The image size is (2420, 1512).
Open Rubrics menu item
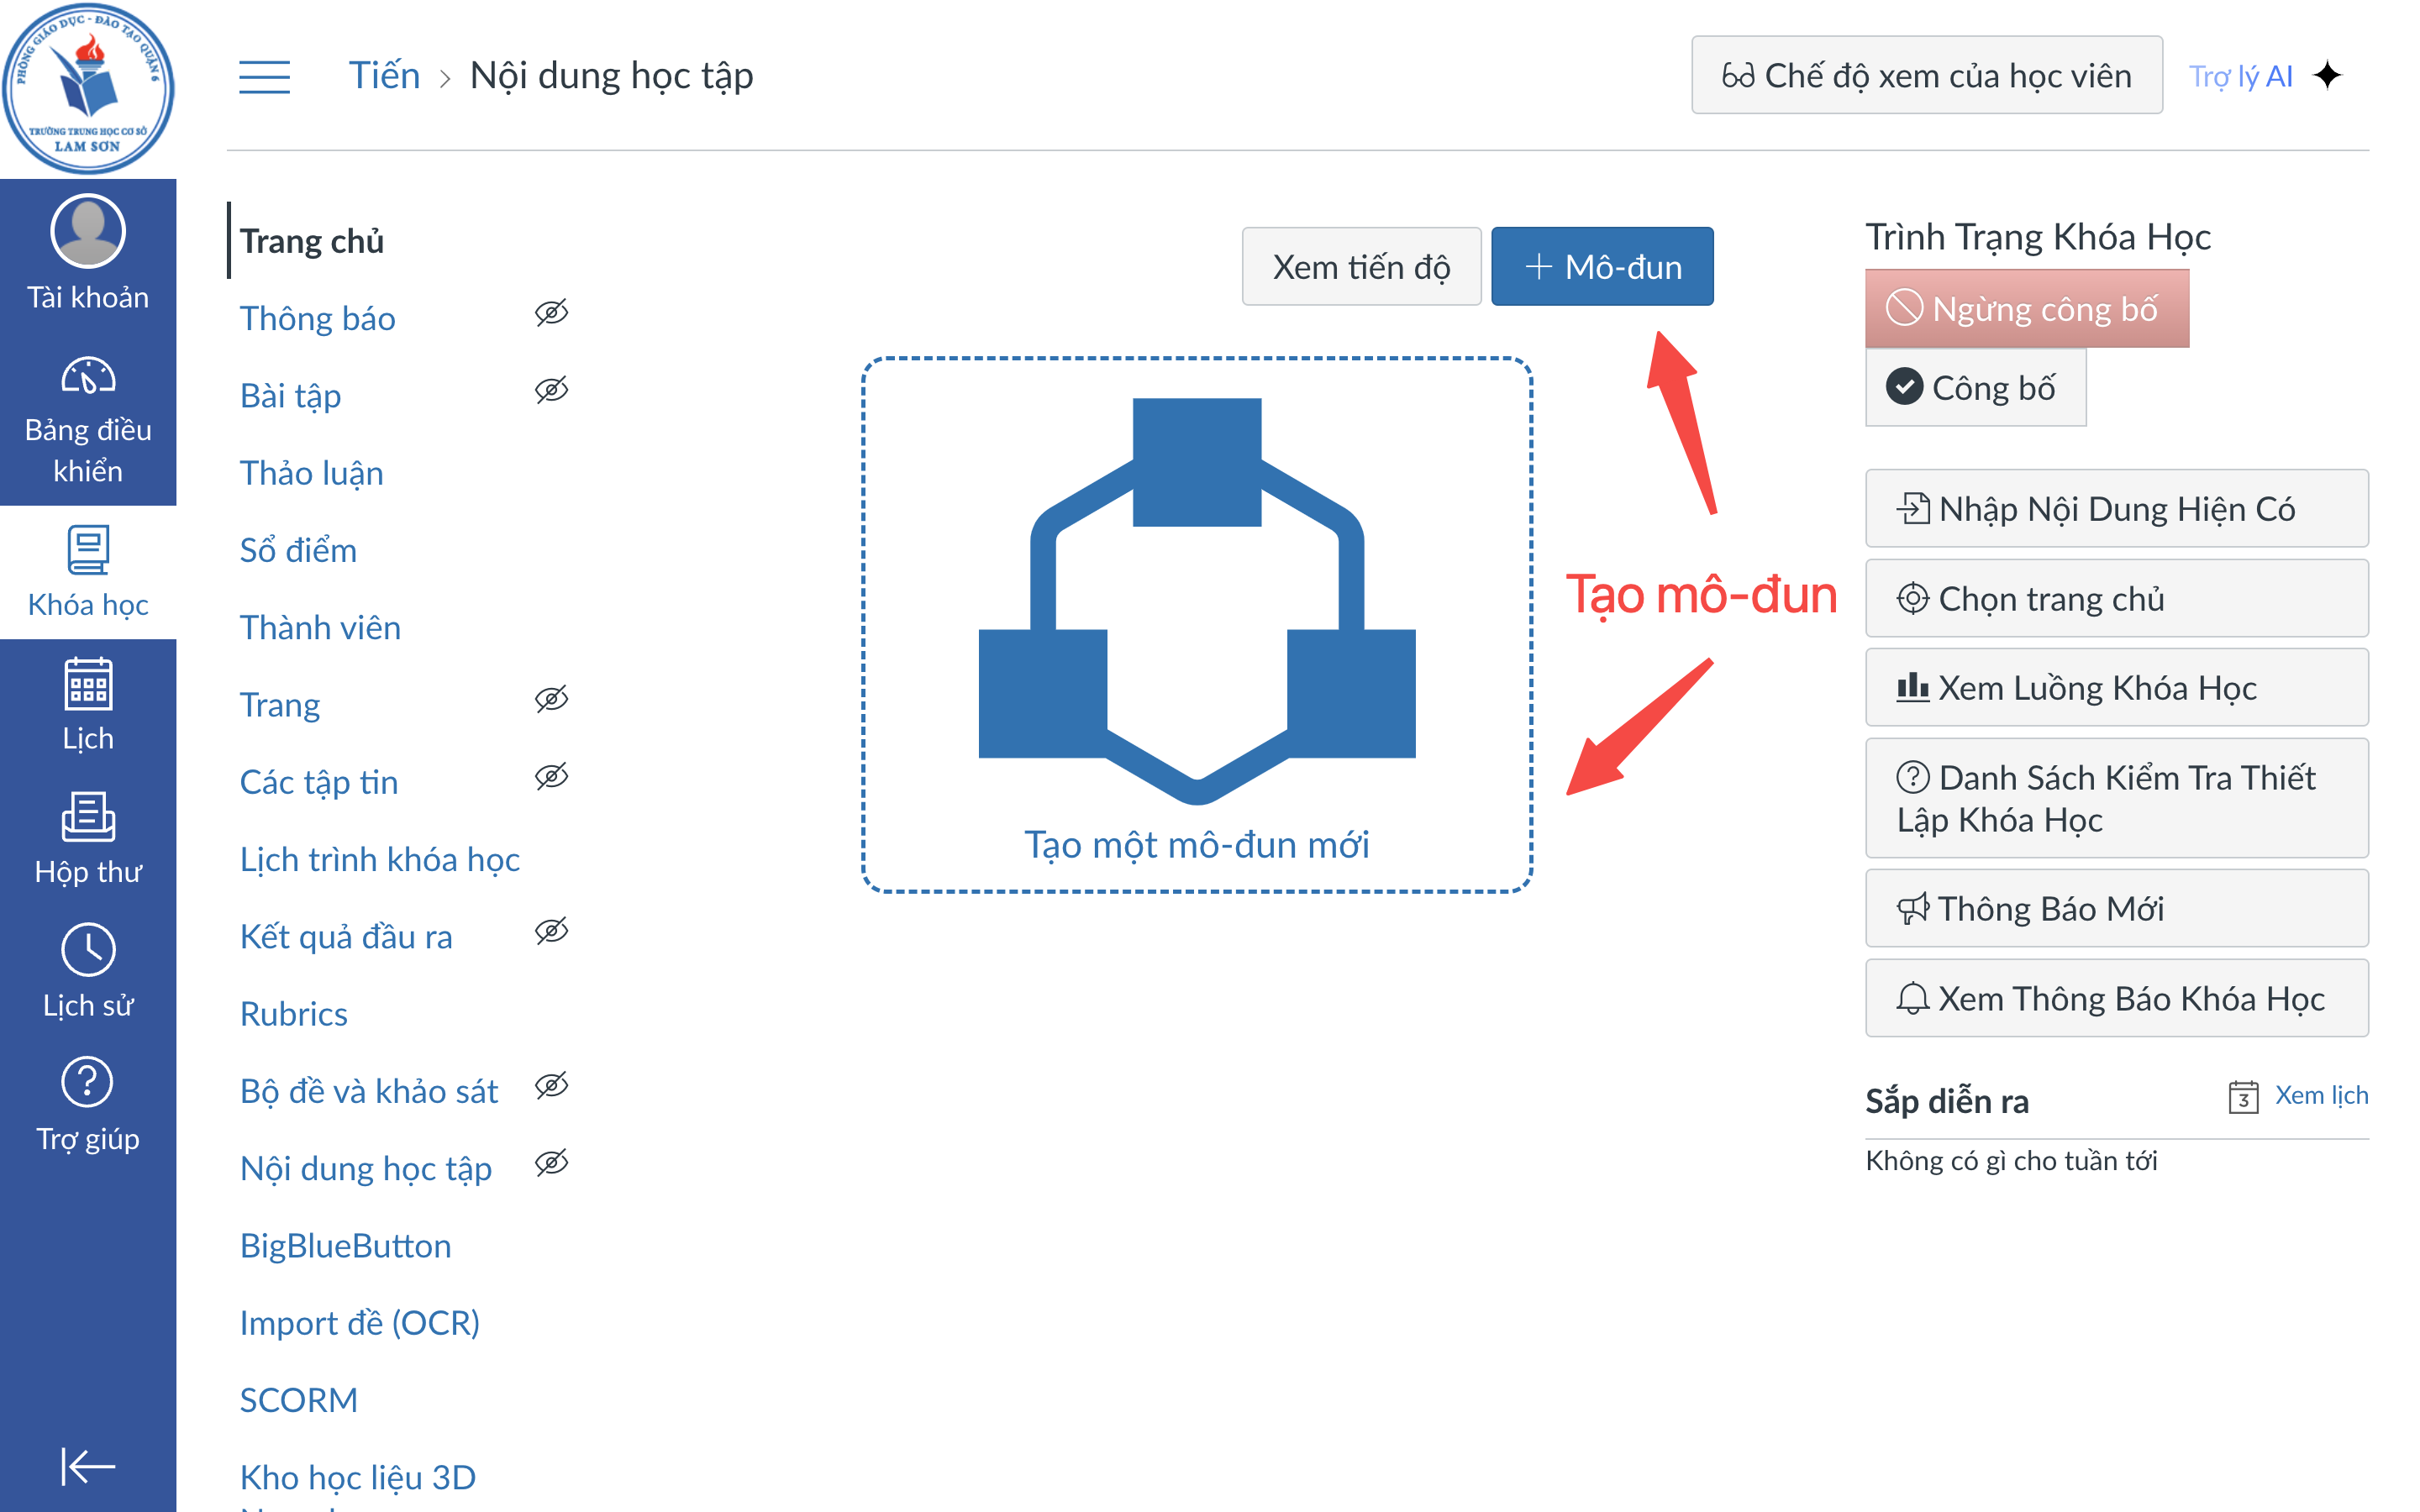(294, 1013)
